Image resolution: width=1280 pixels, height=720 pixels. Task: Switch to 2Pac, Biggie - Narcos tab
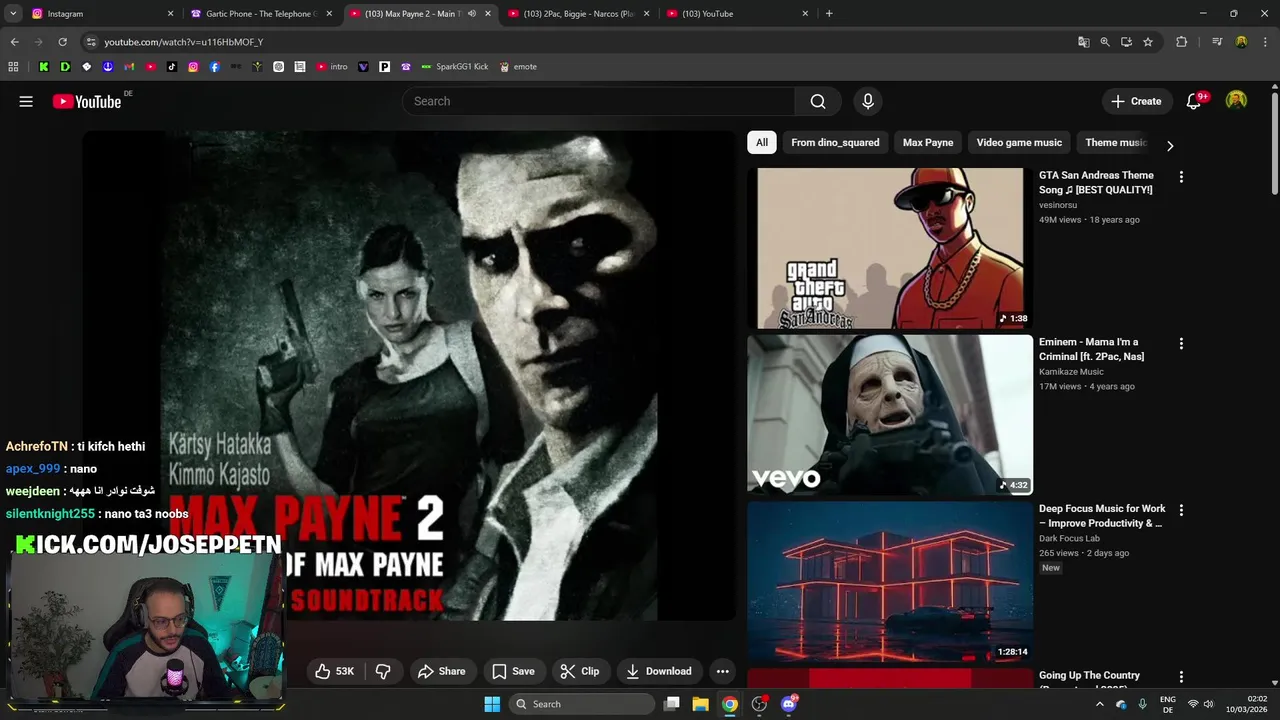(578, 14)
